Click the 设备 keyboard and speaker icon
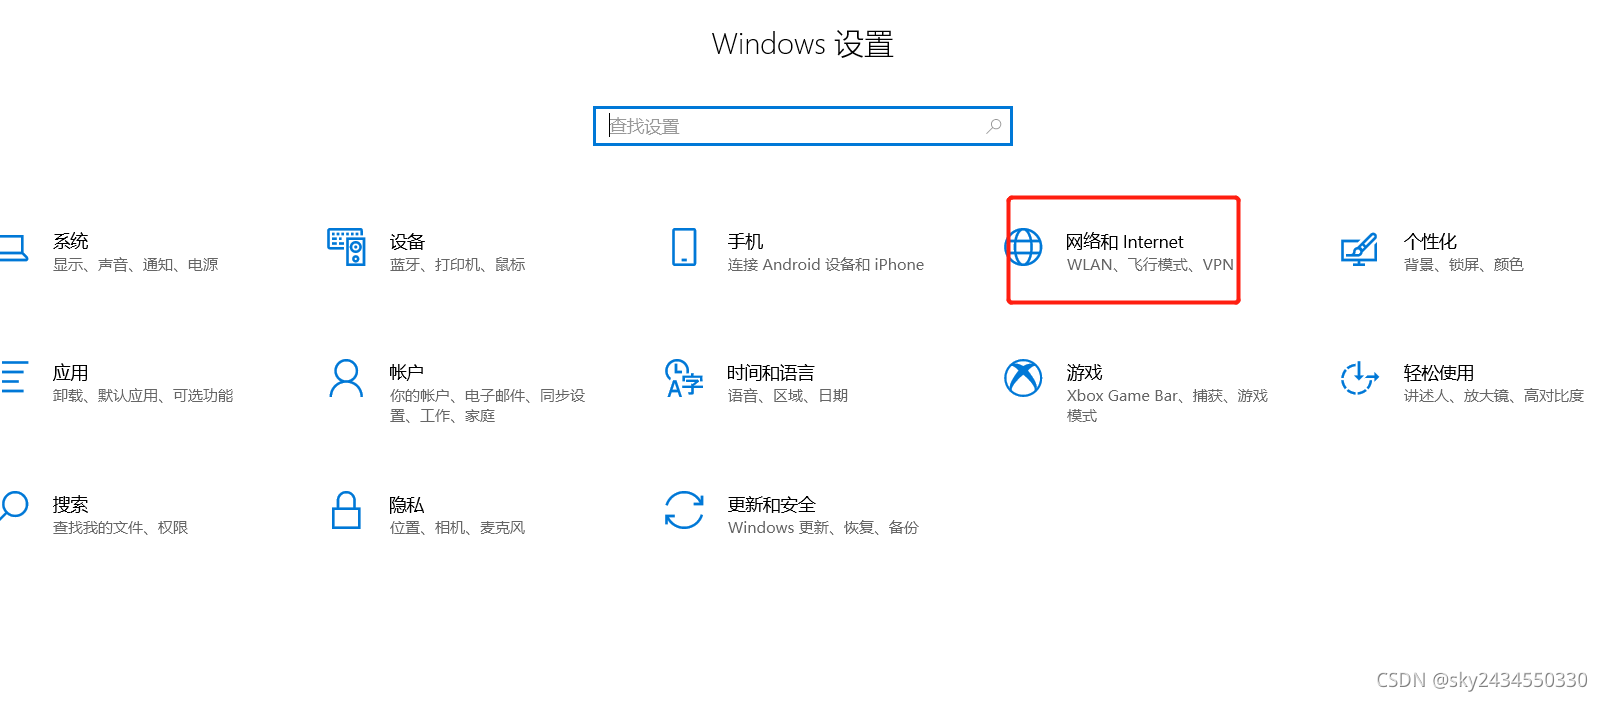 click(x=346, y=247)
